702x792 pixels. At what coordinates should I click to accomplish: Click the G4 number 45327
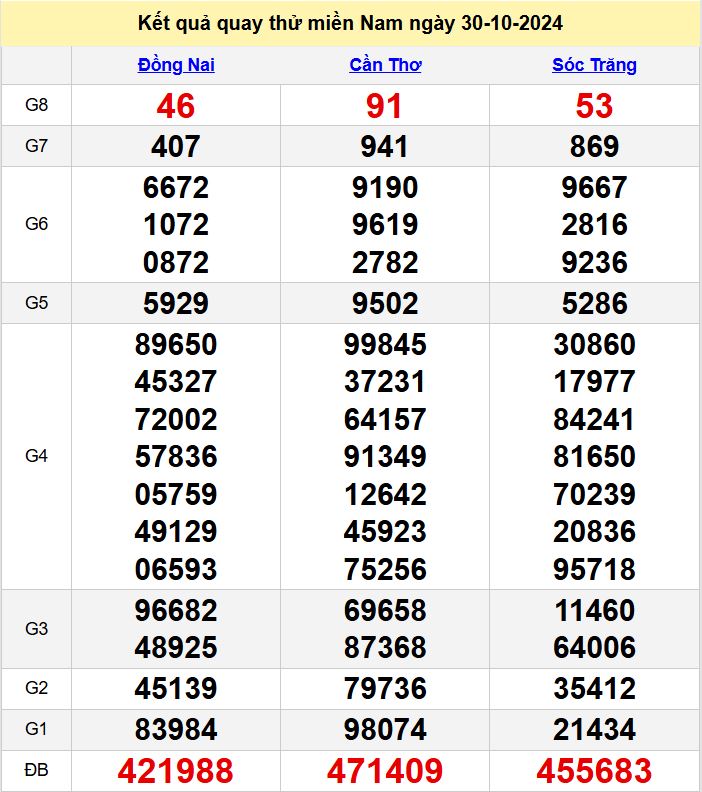176,382
